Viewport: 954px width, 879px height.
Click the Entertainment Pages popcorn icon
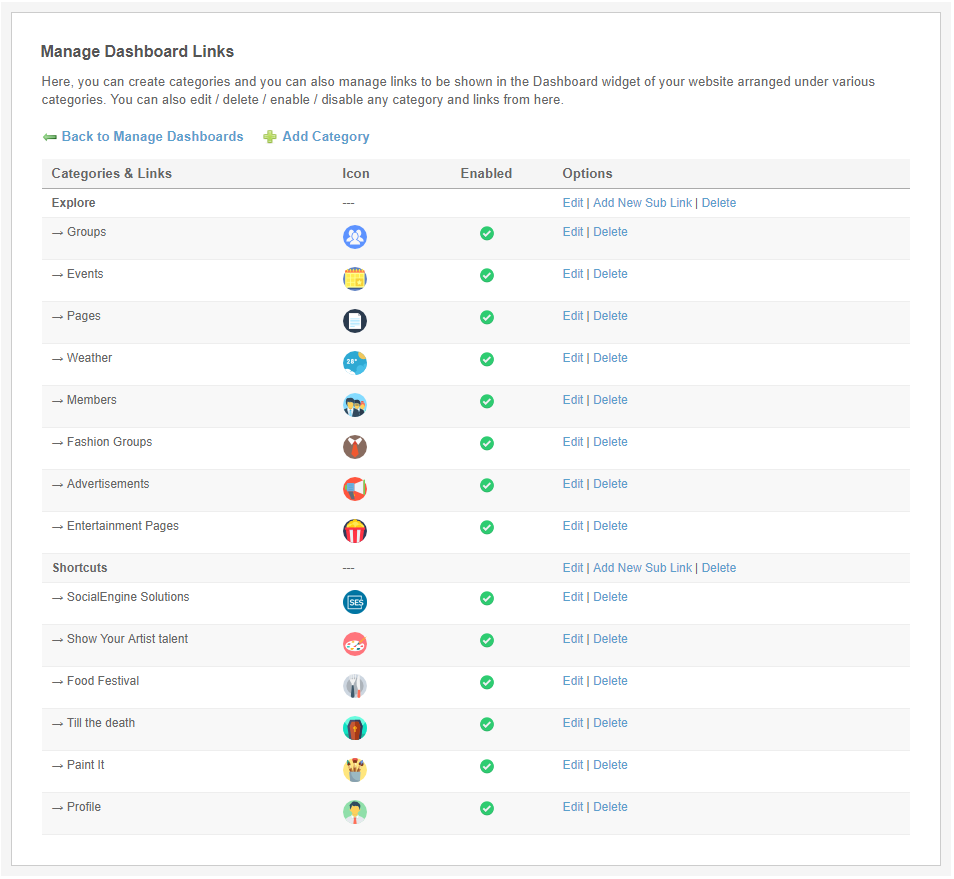354,531
